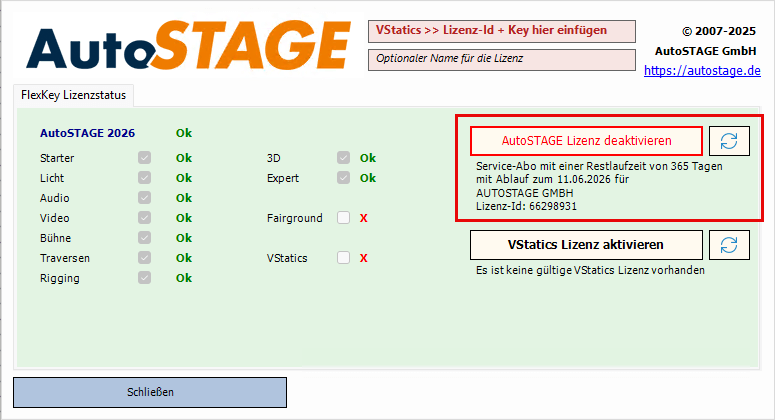Click the Bühne module label
Viewport: 775px width, 420px height.
point(55,238)
